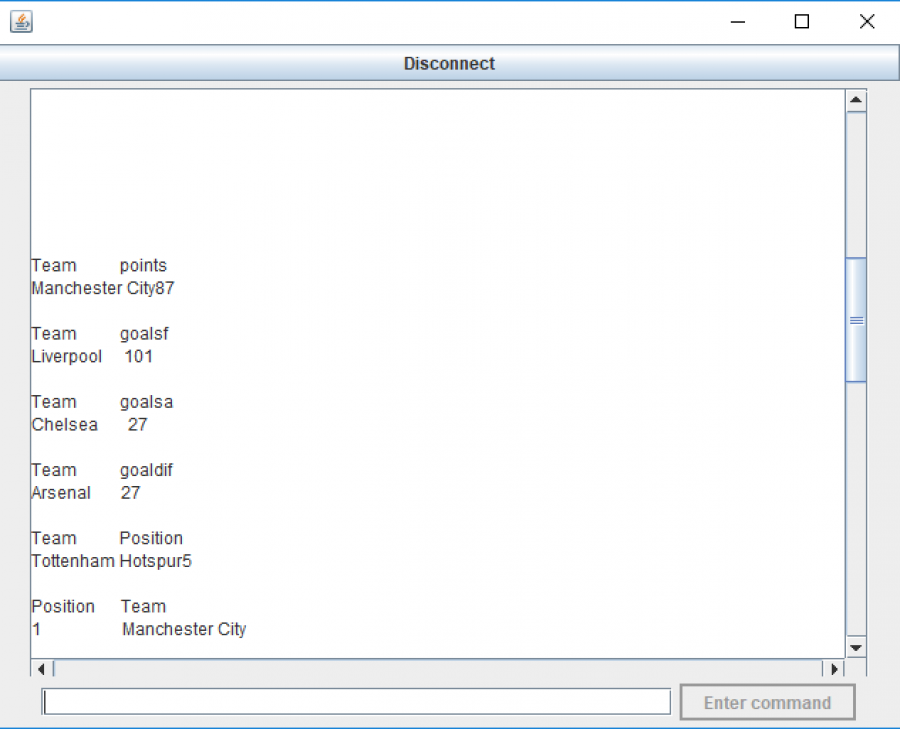Click the vertical scrollbar up arrow
This screenshot has width=900, height=729.
856,100
